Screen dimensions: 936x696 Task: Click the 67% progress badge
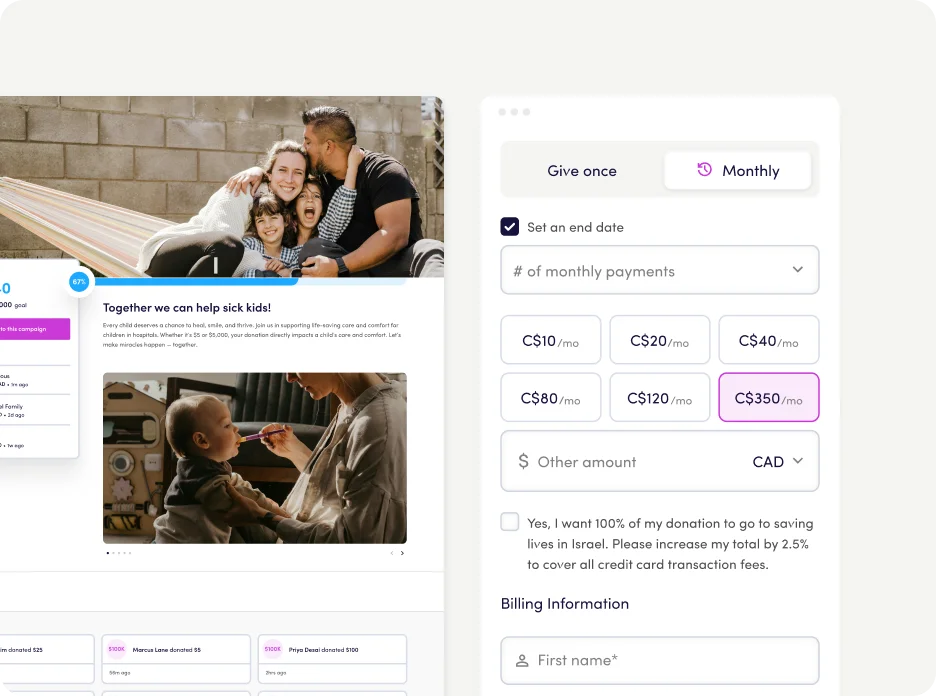pos(79,282)
